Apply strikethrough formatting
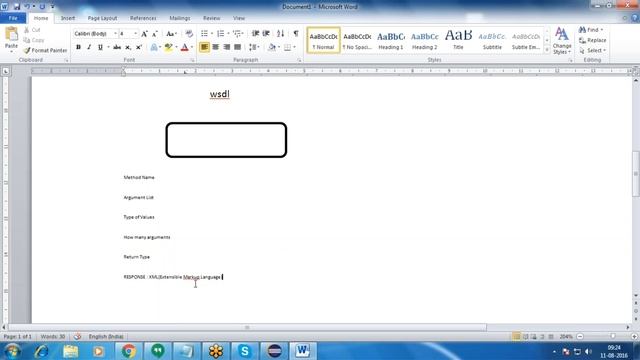The image size is (640, 360). (117, 47)
